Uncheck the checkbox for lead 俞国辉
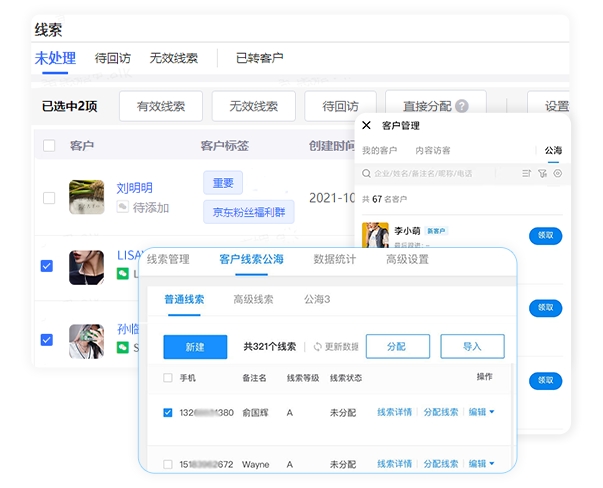This screenshot has width=603, height=488. point(167,411)
